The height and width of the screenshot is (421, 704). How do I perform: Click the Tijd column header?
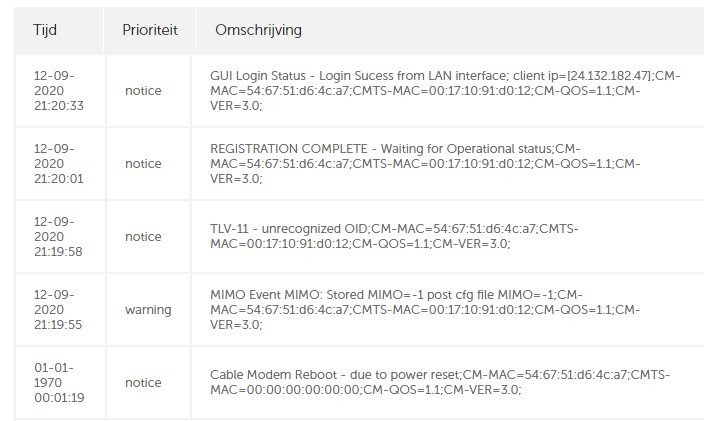pyautogui.click(x=44, y=30)
